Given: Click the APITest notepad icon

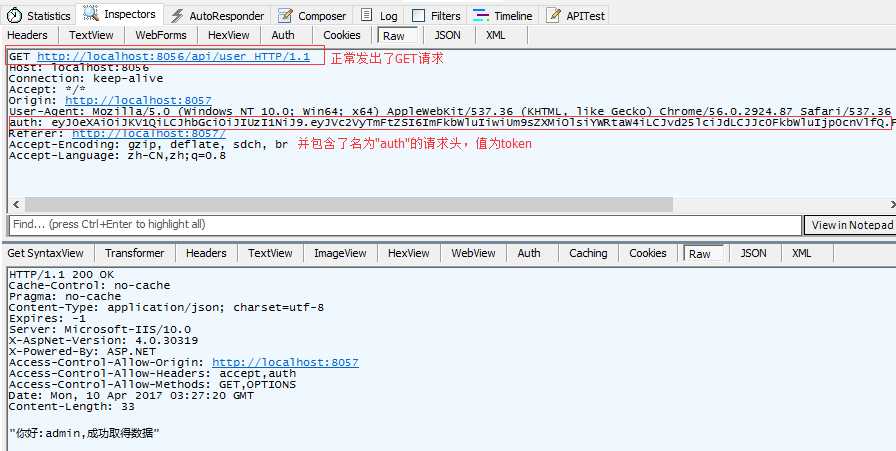Looking at the screenshot, I should tap(553, 15).
